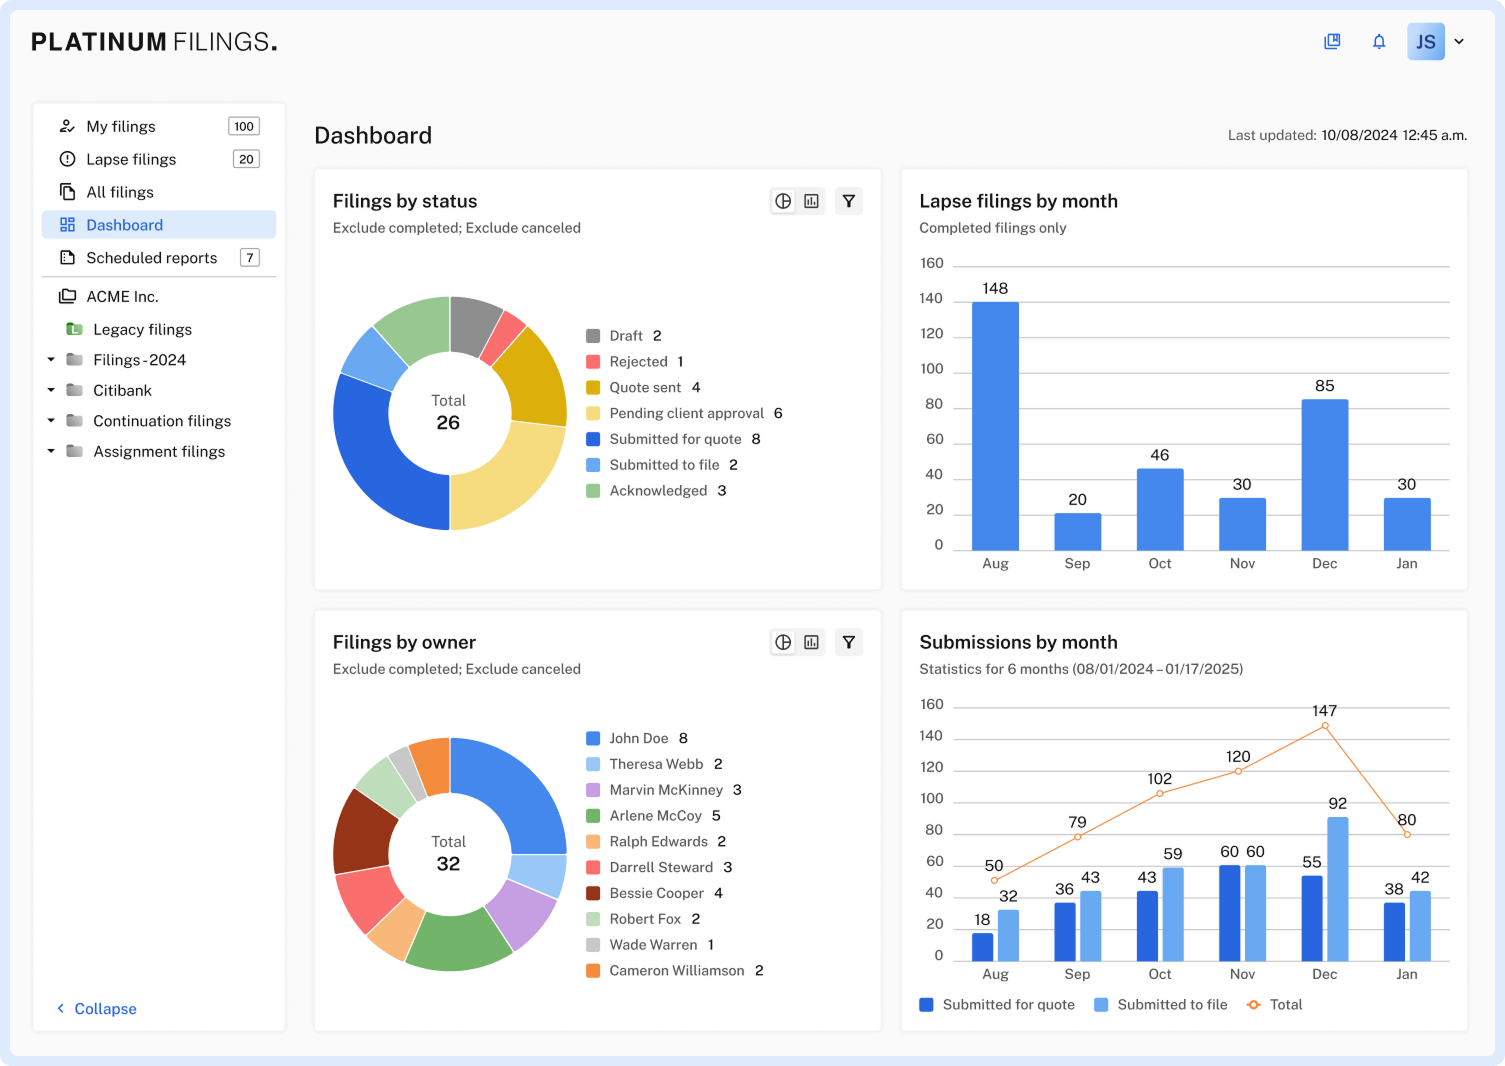Click the Legacy filings folder icon
1505x1066 pixels.
(74, 329)
